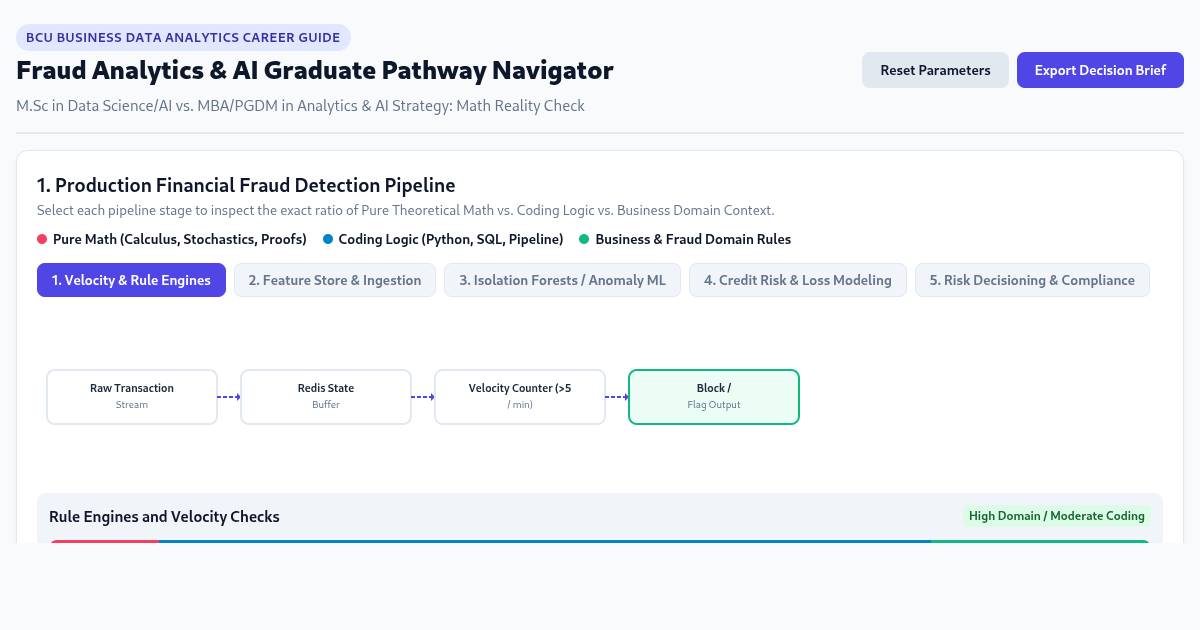The image size is (1200, 630).
Task: Click the blue Coding Logic legend dot
Action: pyautogui.click(x=328, y=239)
